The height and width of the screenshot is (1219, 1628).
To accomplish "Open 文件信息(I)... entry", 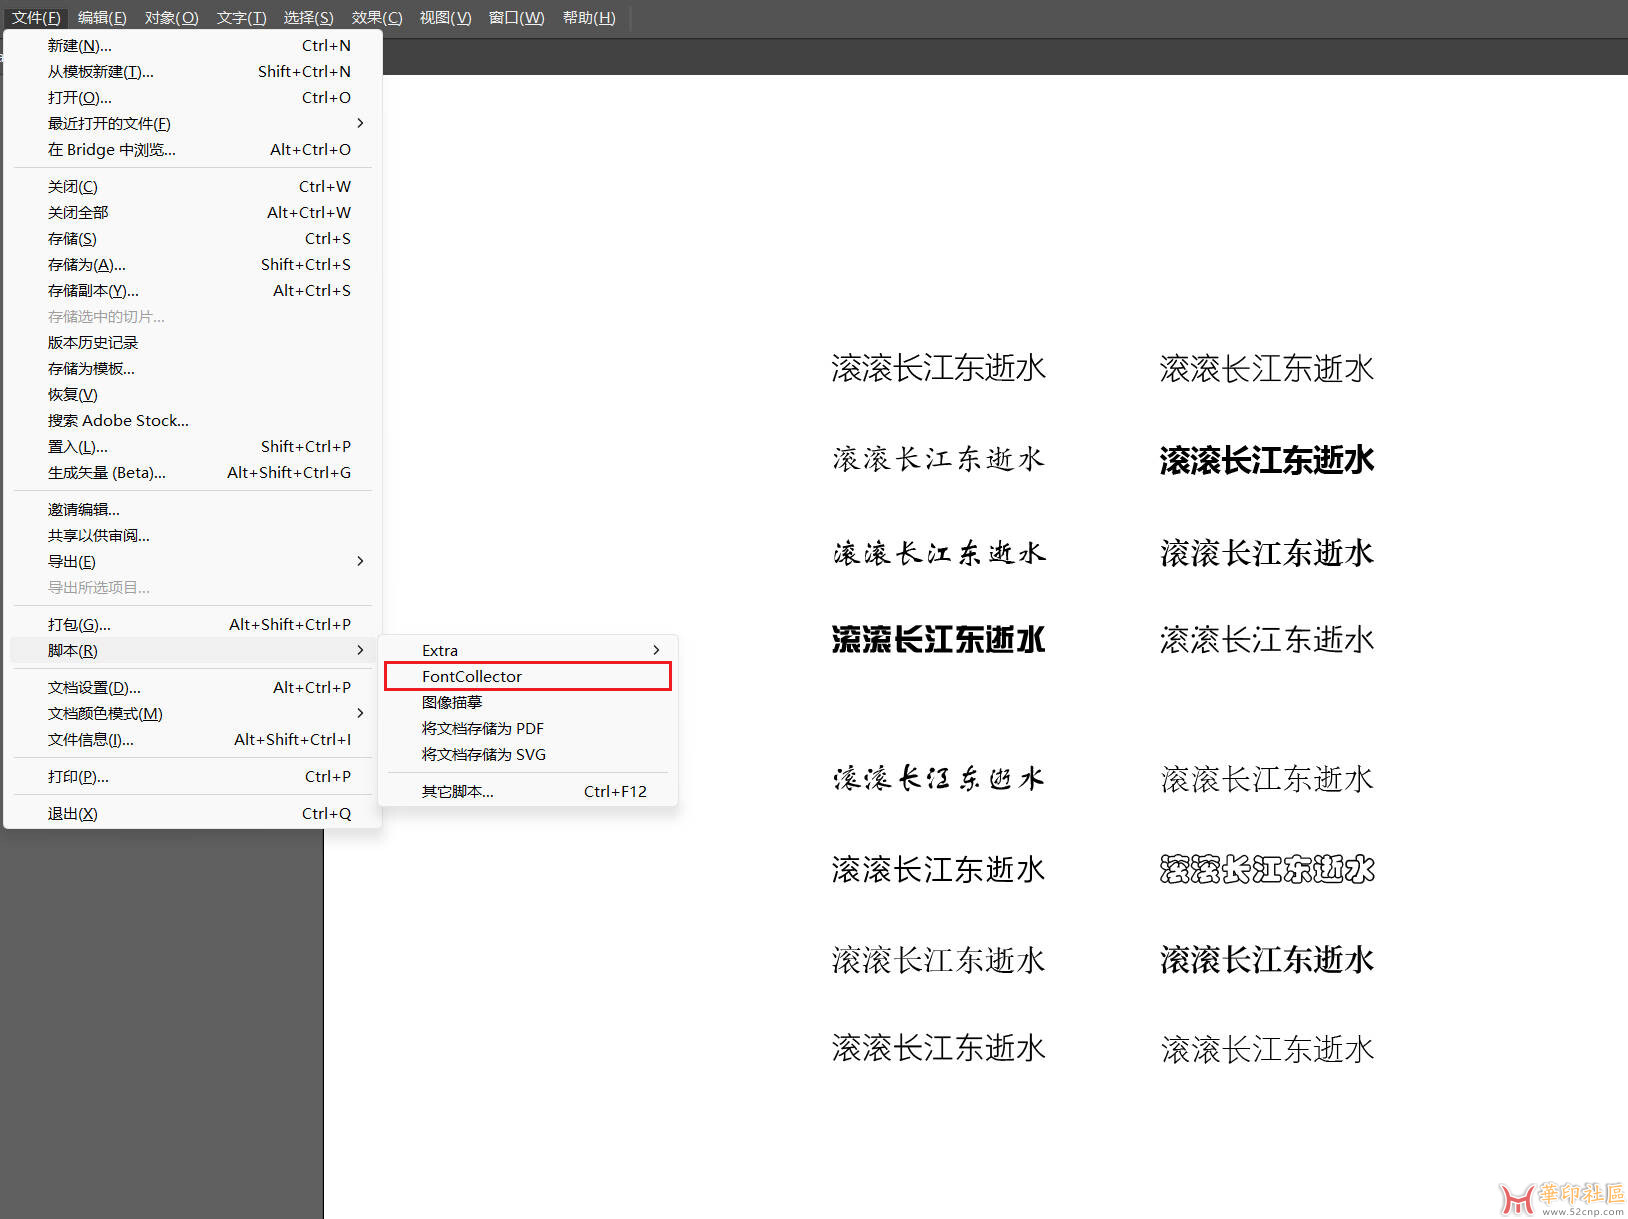I will [x=193, y=740].
